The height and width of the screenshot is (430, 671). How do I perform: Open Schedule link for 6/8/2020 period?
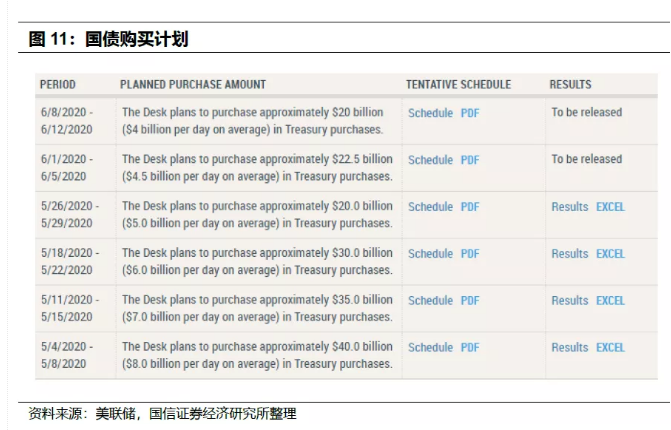pos(430,113)
